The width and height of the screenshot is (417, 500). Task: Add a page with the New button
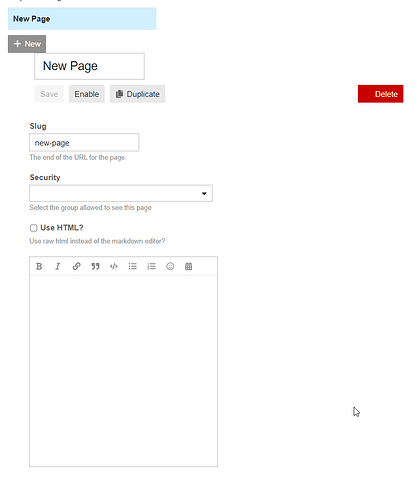27,44
